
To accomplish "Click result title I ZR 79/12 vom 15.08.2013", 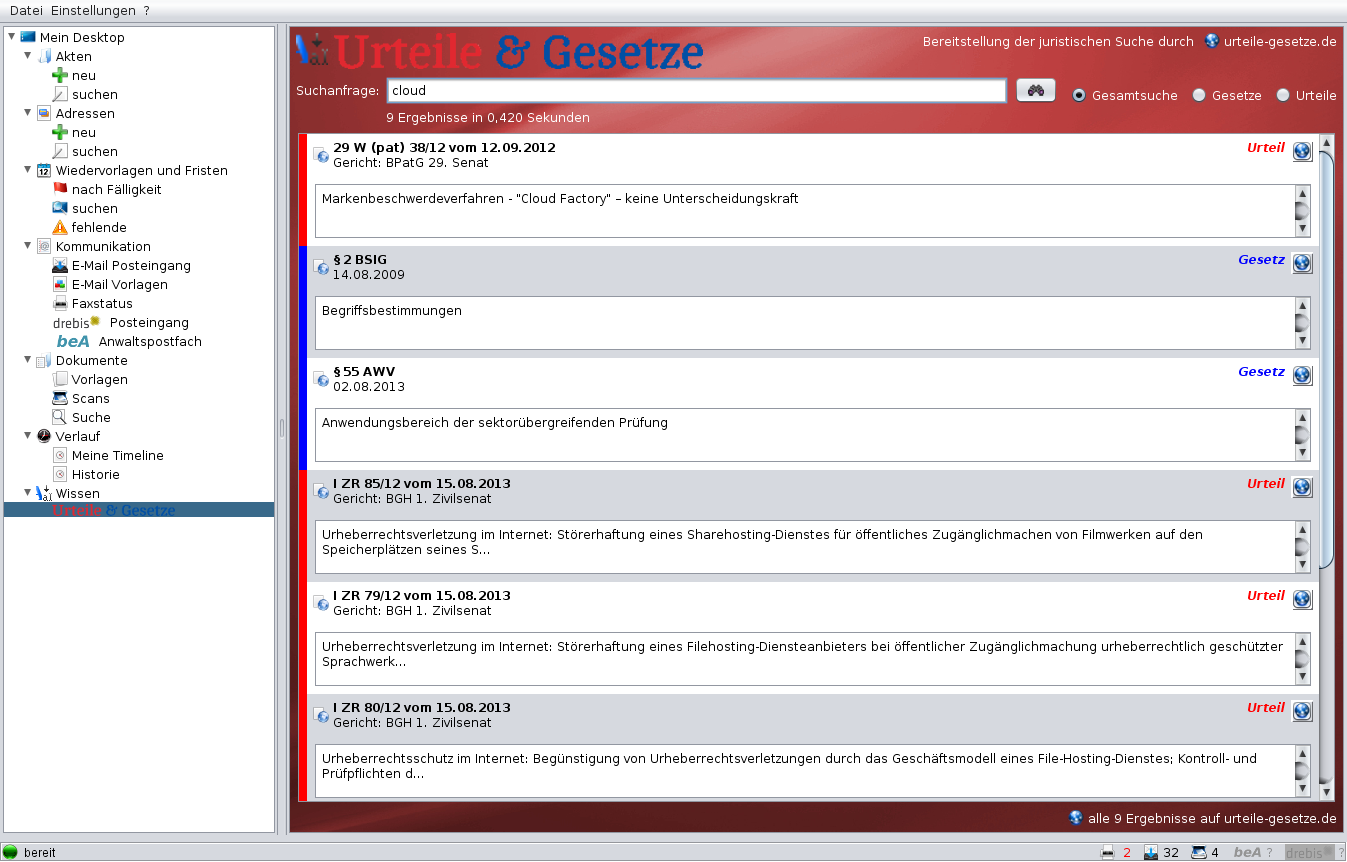I will (421, 595).
